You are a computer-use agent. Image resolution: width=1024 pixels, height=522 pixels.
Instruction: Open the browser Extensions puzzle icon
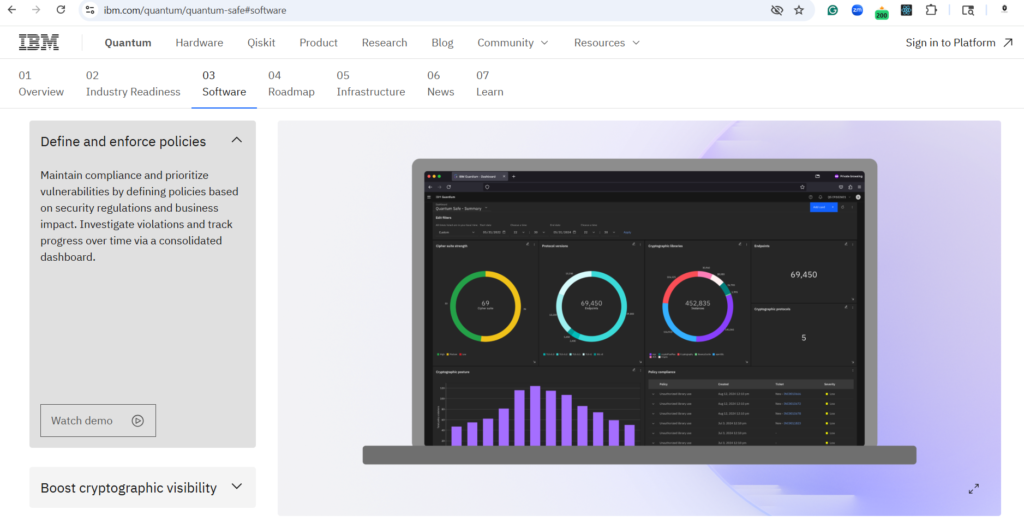click(931, 10)
